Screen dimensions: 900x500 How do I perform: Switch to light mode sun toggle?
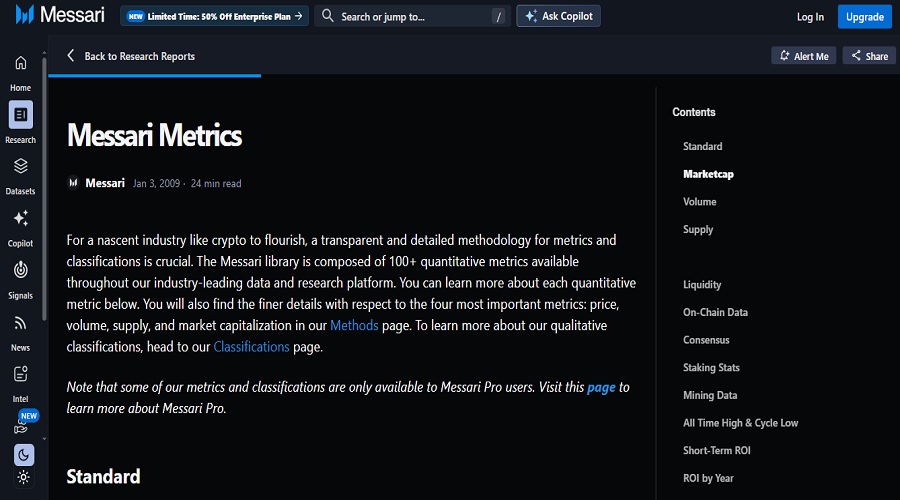click(x=23, y=478)
